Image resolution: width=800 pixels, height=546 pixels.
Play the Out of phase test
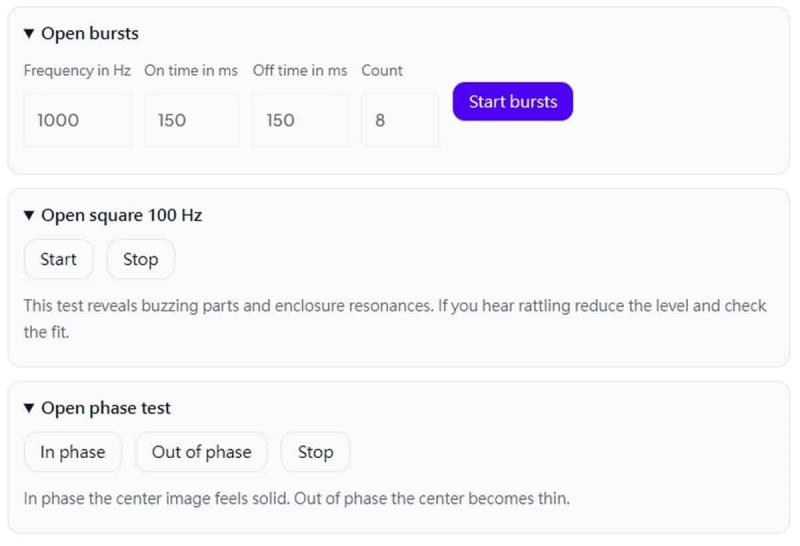click(x=201, y=452)
